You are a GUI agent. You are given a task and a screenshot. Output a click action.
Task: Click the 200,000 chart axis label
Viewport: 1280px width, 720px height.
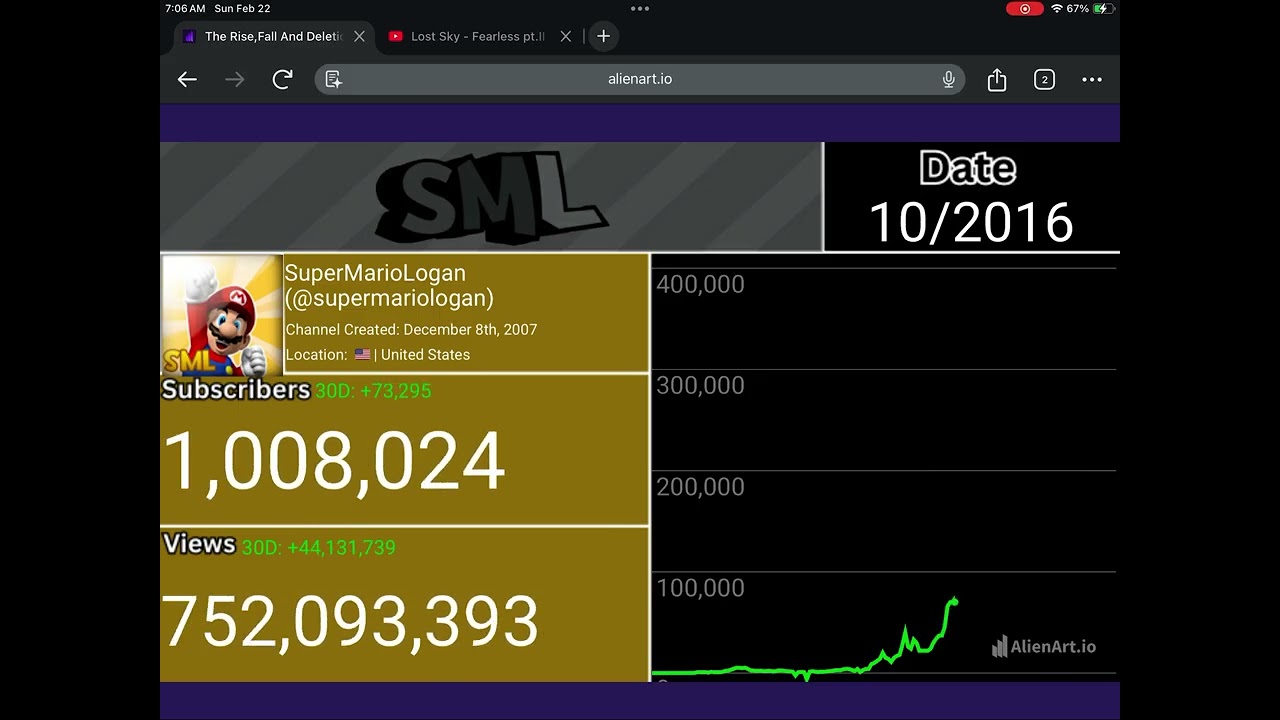pos(700,487)
